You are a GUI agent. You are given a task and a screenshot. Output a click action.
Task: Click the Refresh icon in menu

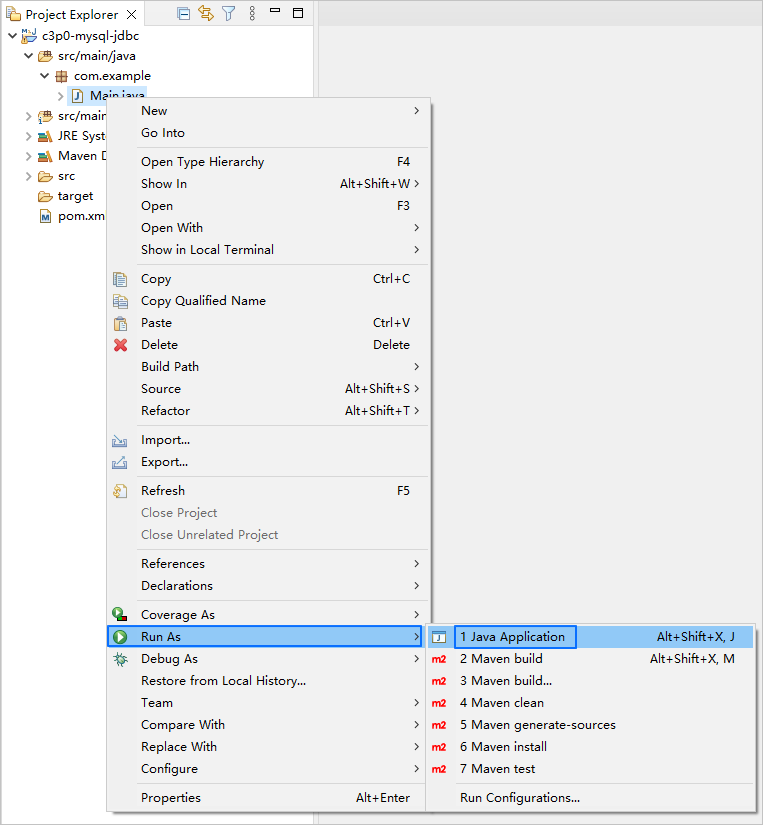point(121,491)
